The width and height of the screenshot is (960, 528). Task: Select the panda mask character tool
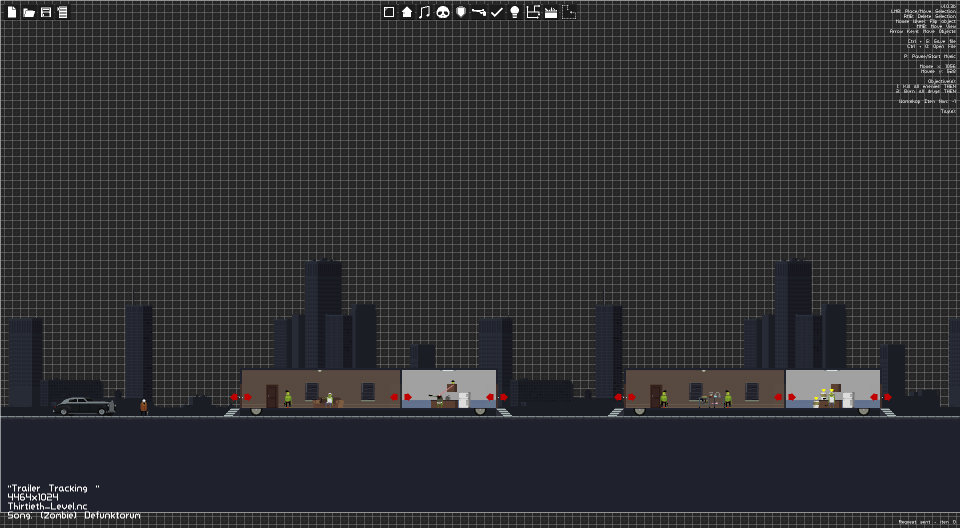coord(443,12)
